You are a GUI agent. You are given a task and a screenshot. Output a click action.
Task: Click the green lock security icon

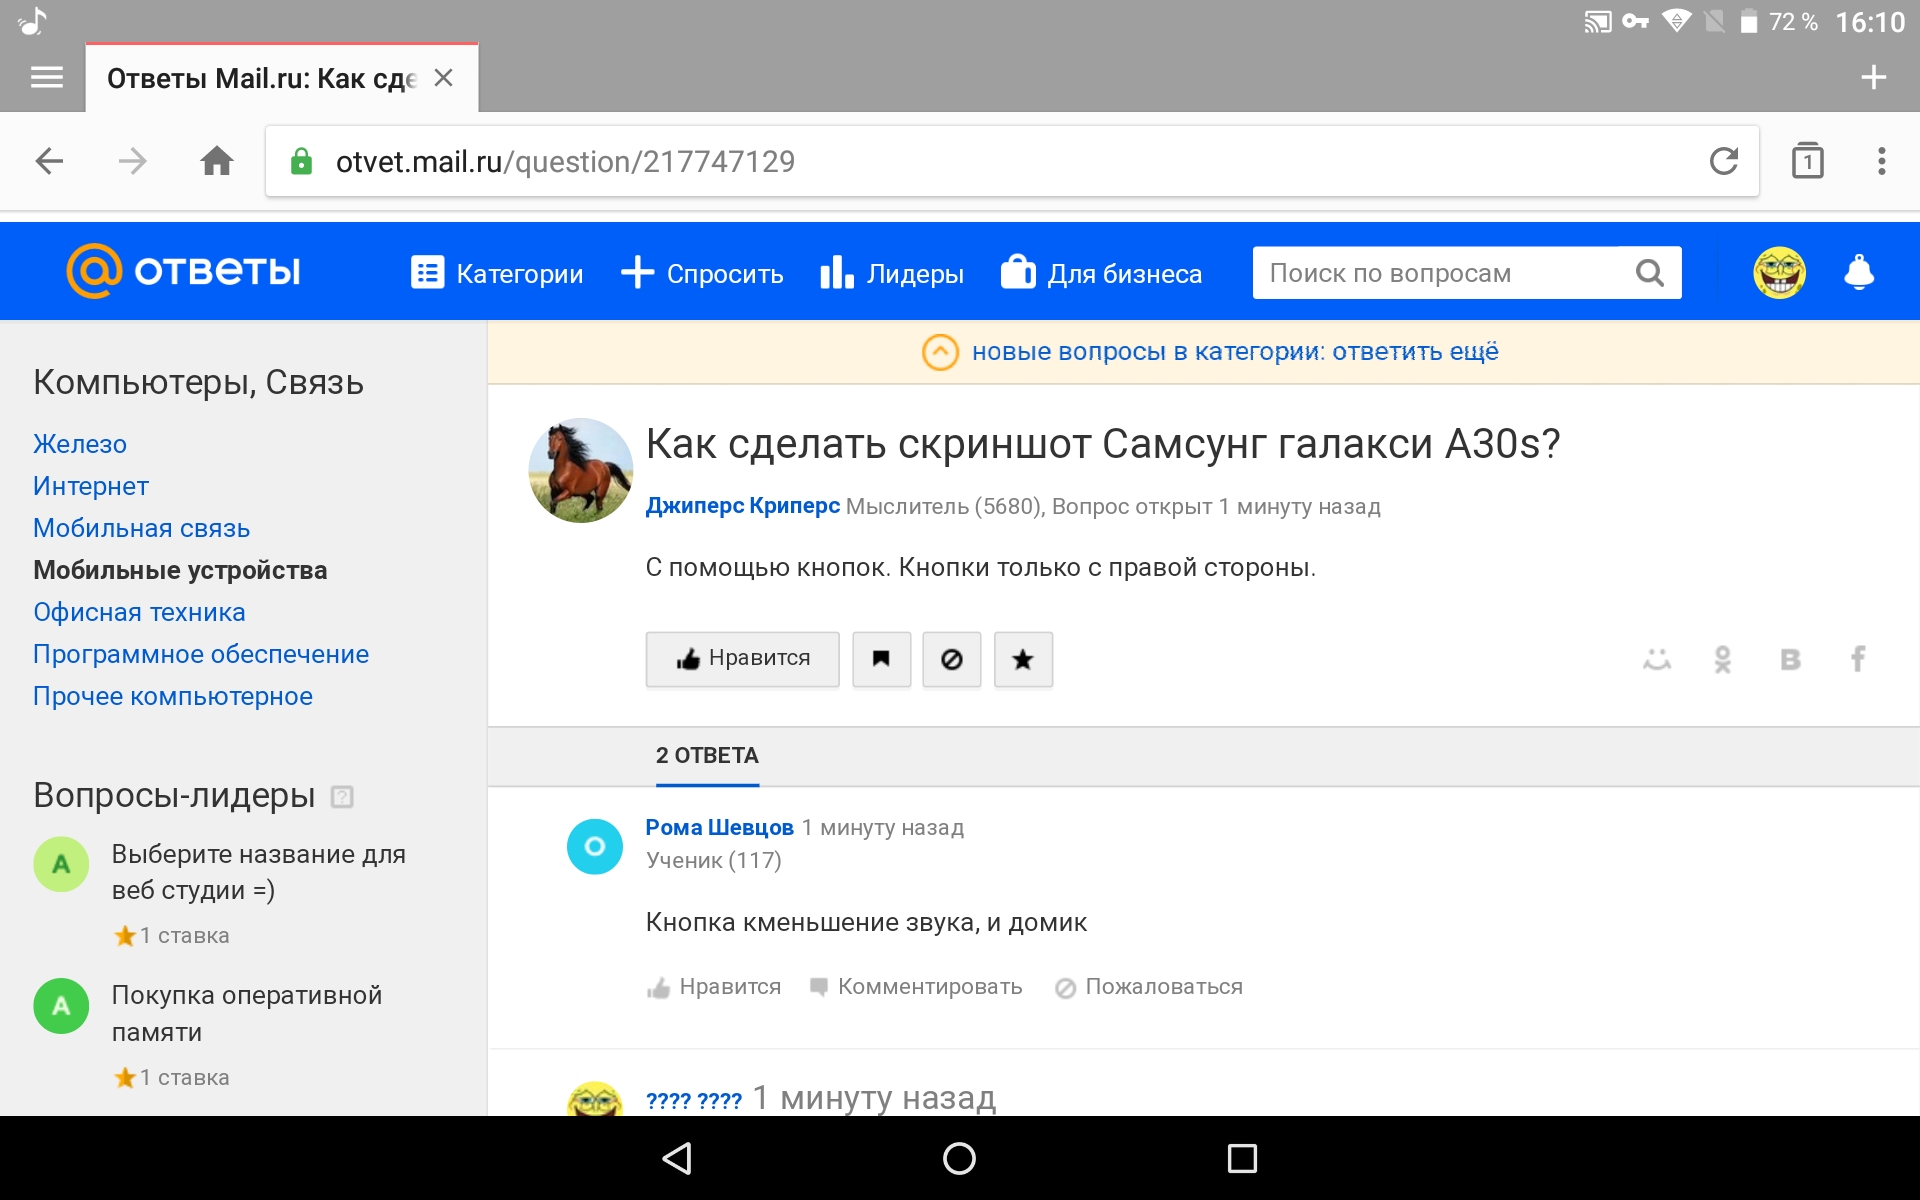tap(301, 161)
